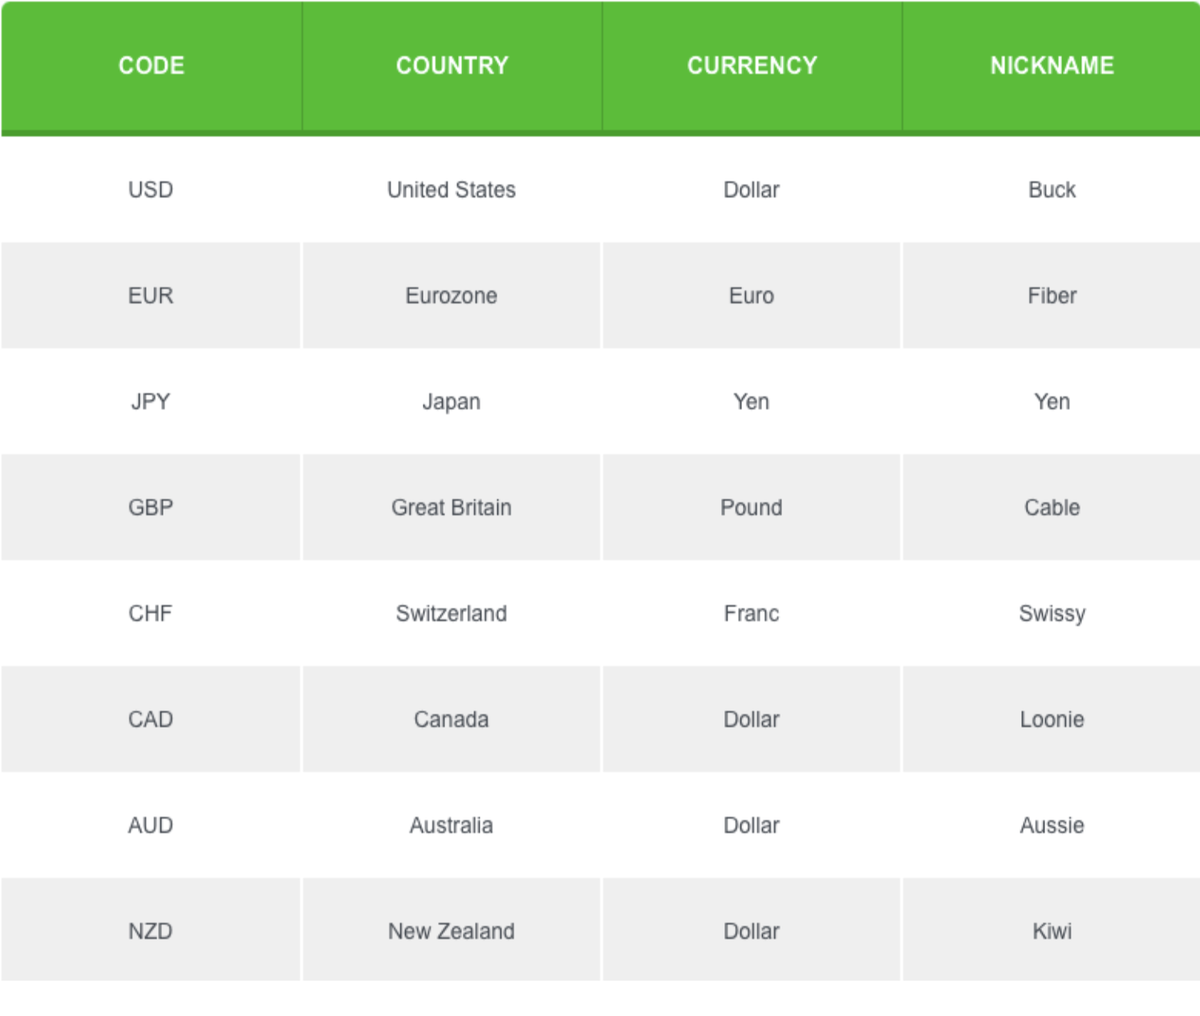Select the Buck nickname cell
This screenshot has height=1016, width=1200.
coord(1052,190)
